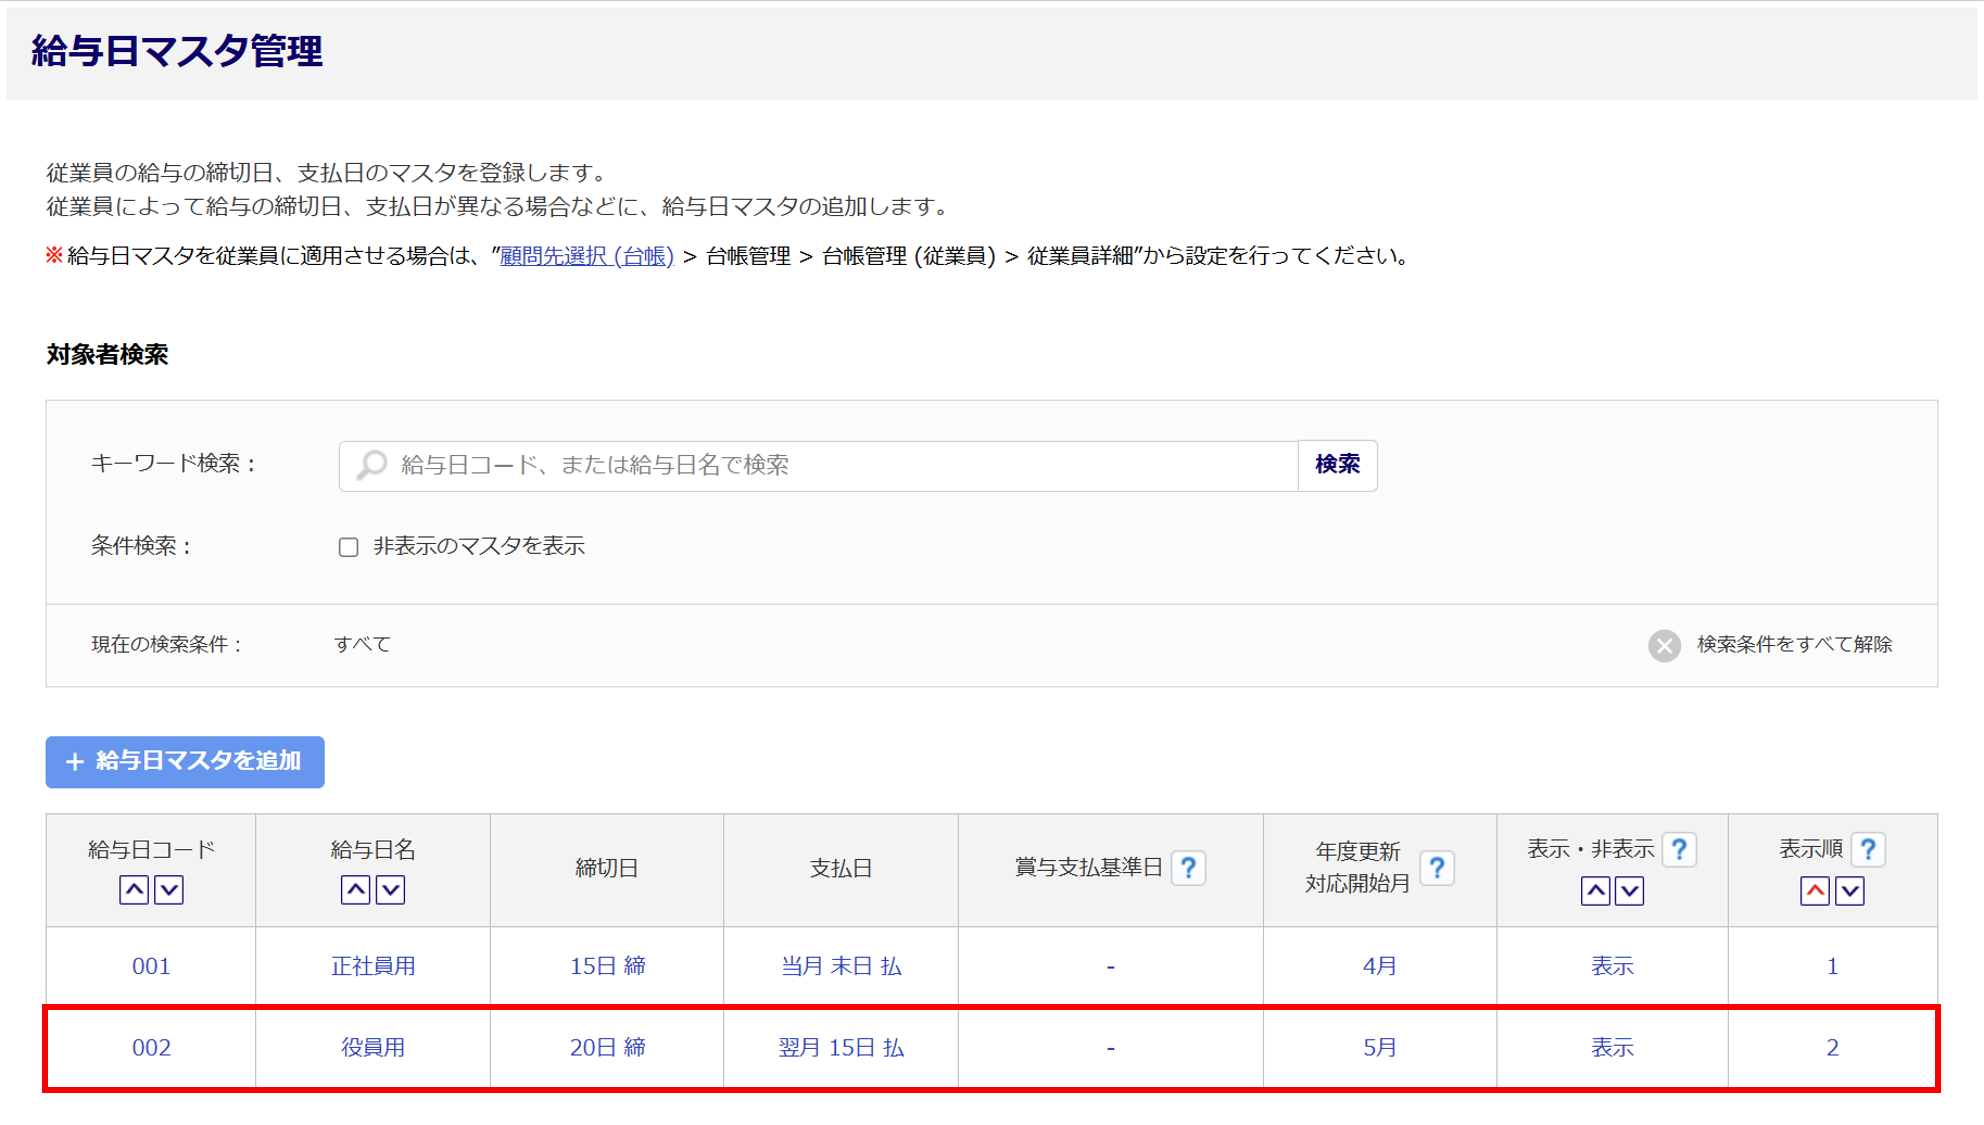Open help icon for 賞与支払基準日
The width and height of the screenshot is (1984, 1125).
1188,867
